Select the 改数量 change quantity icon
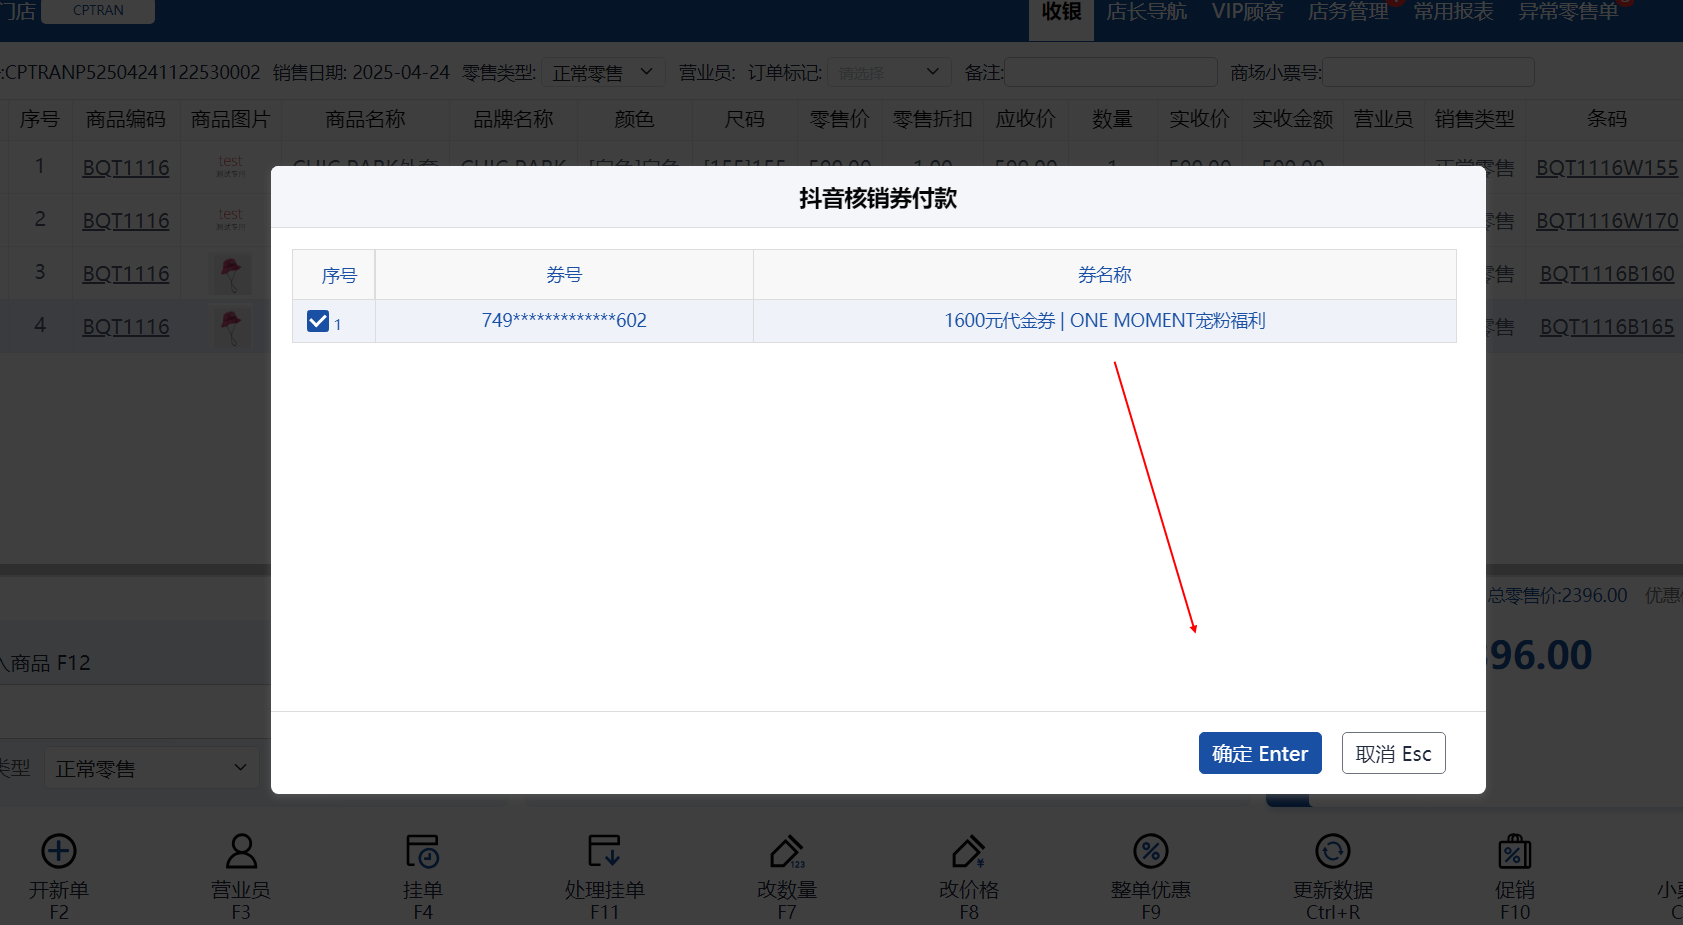Image resolution: width=1683 pixels, height=925 pixels. (787, 852)
